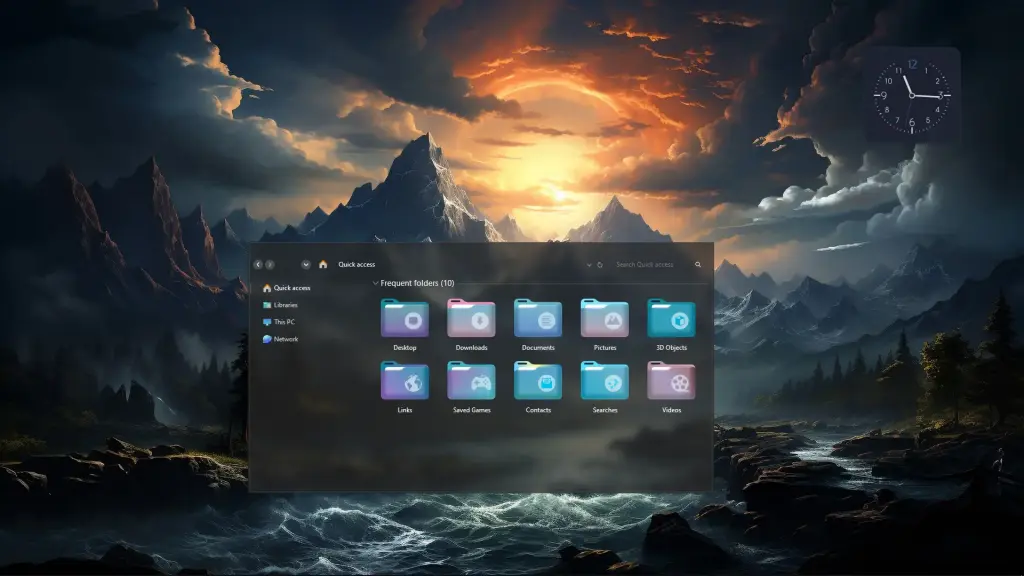1024x576 pixels.
Task: Collapse the Frequent folders group
Action: click(x=375, y=283)
